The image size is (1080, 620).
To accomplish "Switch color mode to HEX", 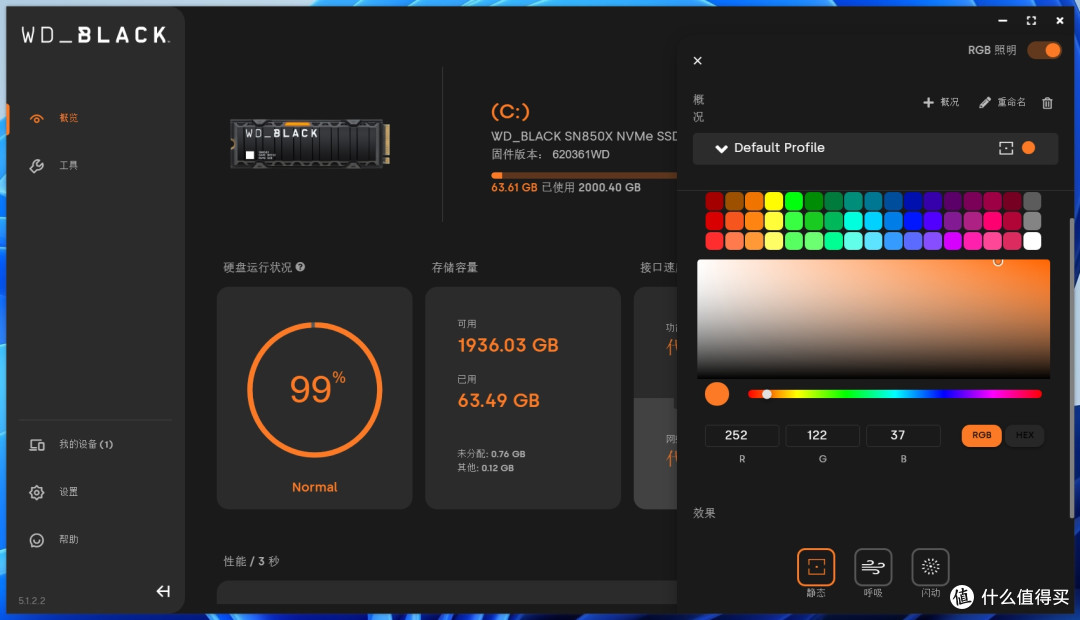I will [1024, 435].
